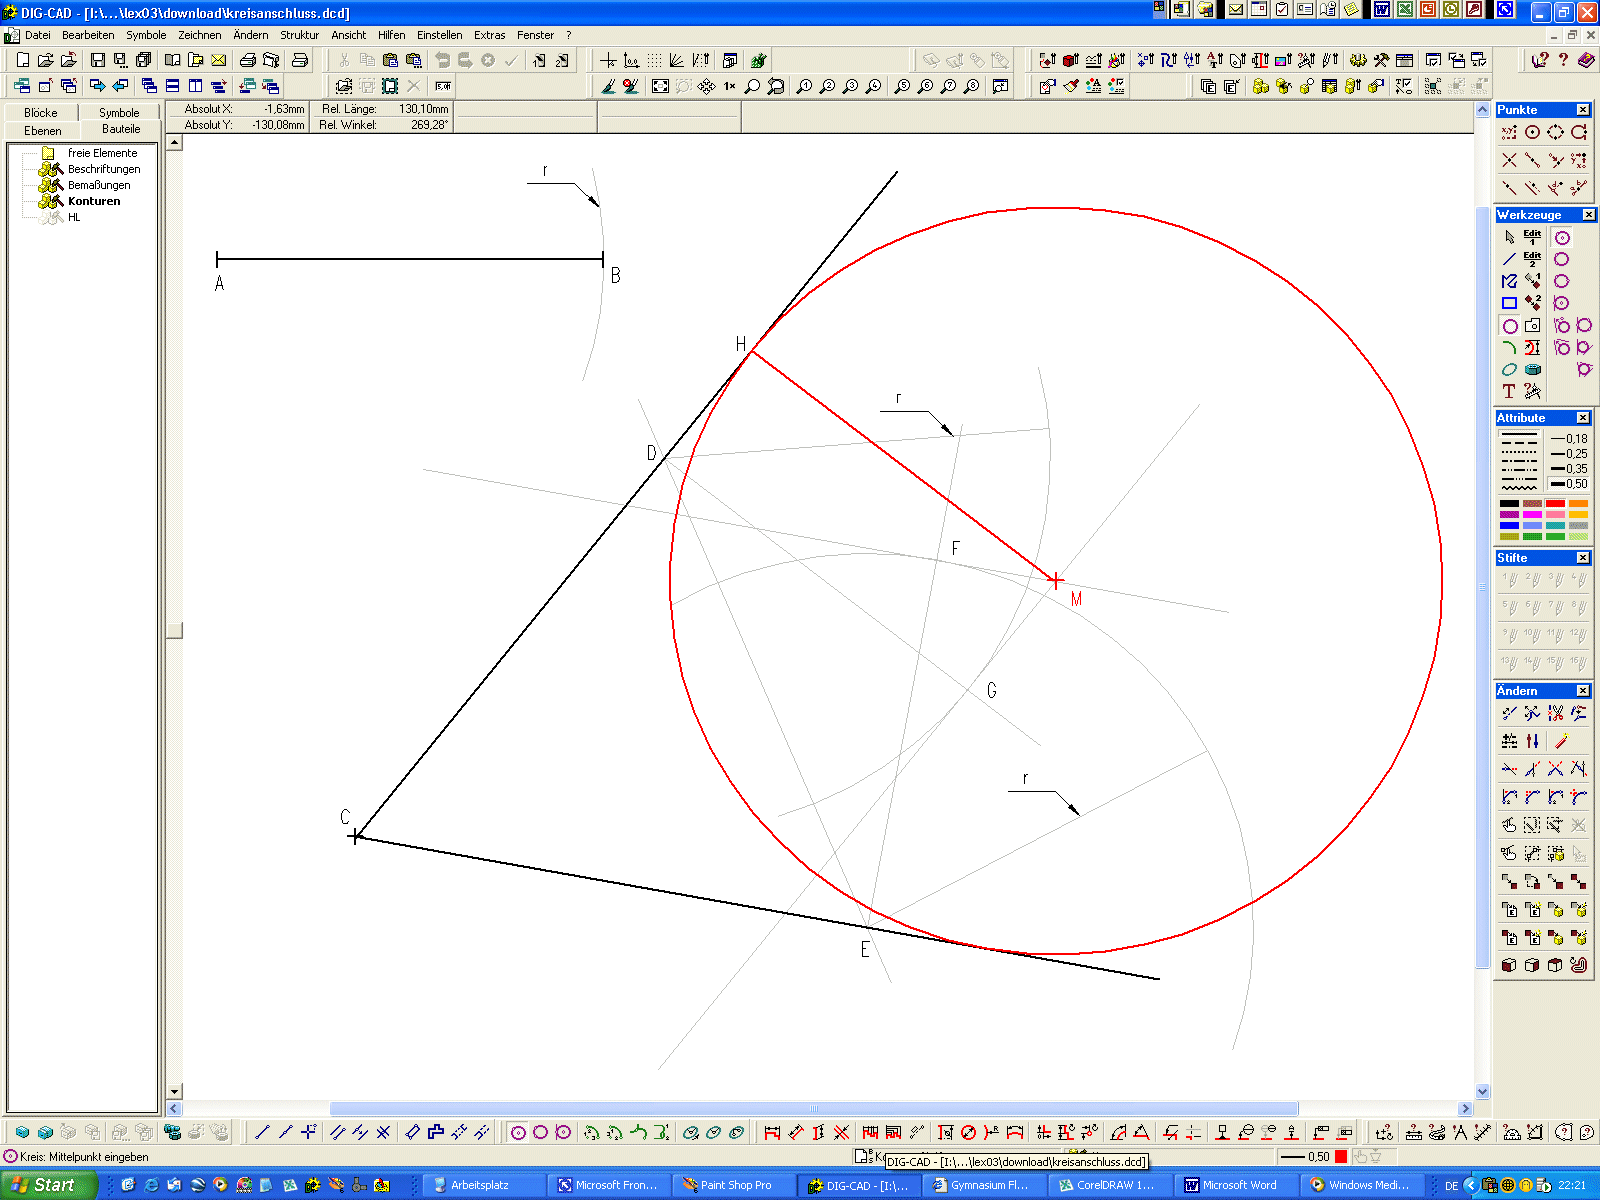Click the save diskette icon
Screen dimensions: 1600x1200
point(97,60)
